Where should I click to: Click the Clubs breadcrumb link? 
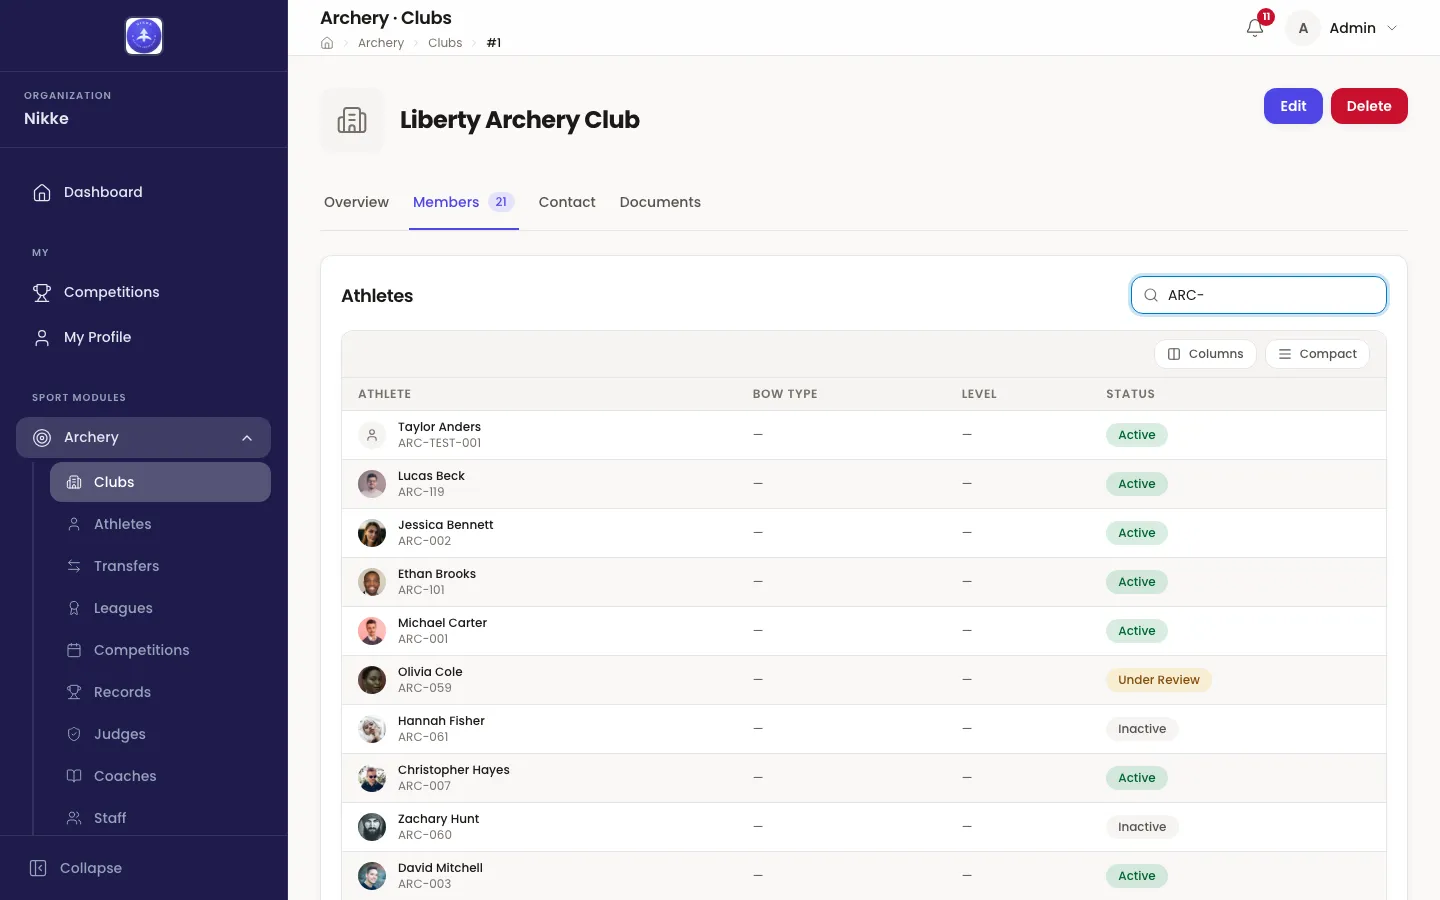point(445,43)
